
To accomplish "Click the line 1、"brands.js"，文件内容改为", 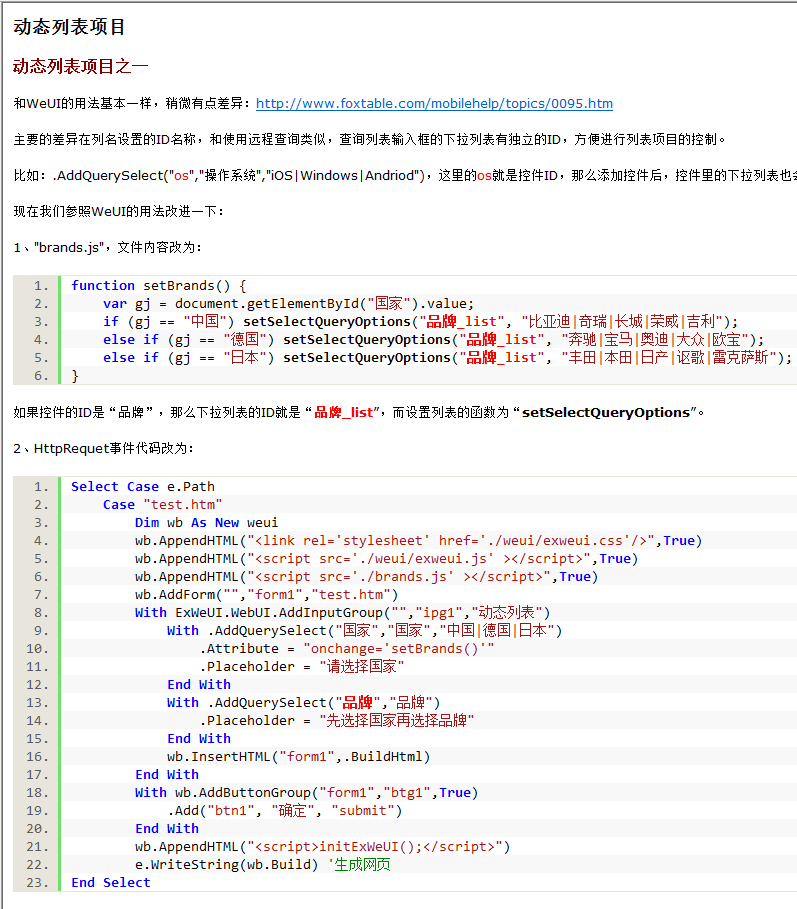I will click(108, 248).
